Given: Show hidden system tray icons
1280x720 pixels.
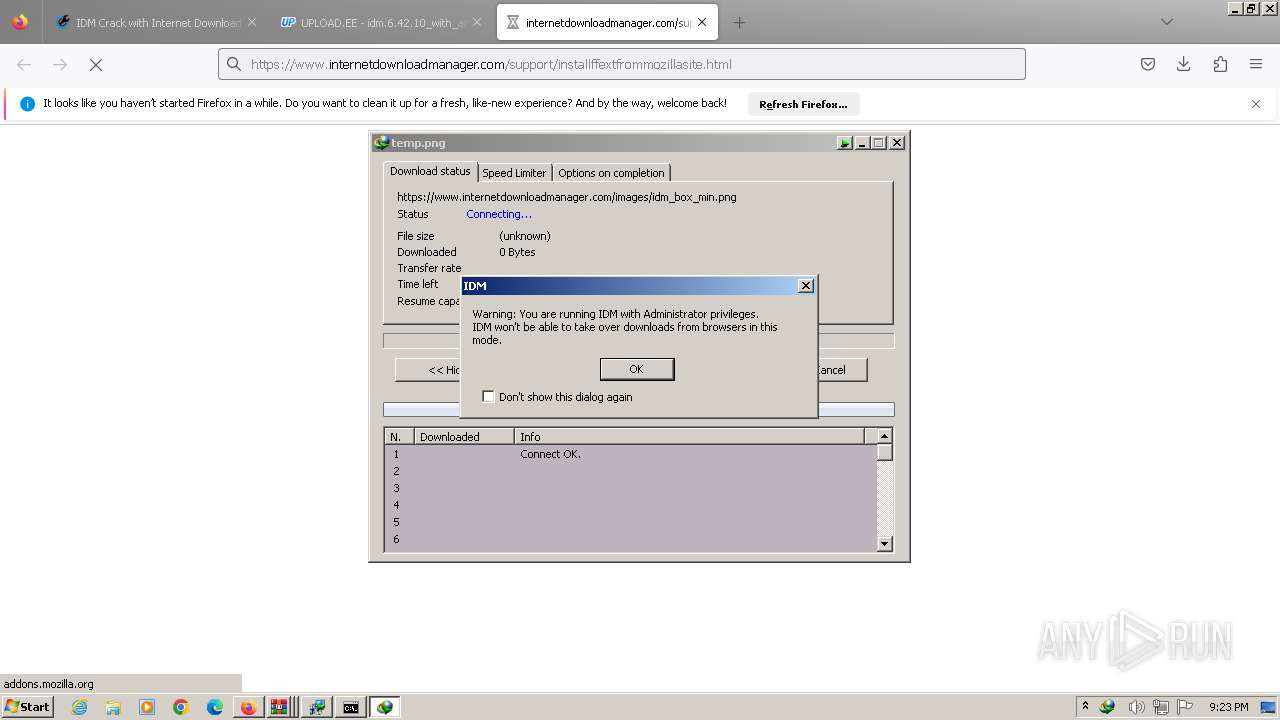Looking at the screenshot, I should (x=1085, y=707).
